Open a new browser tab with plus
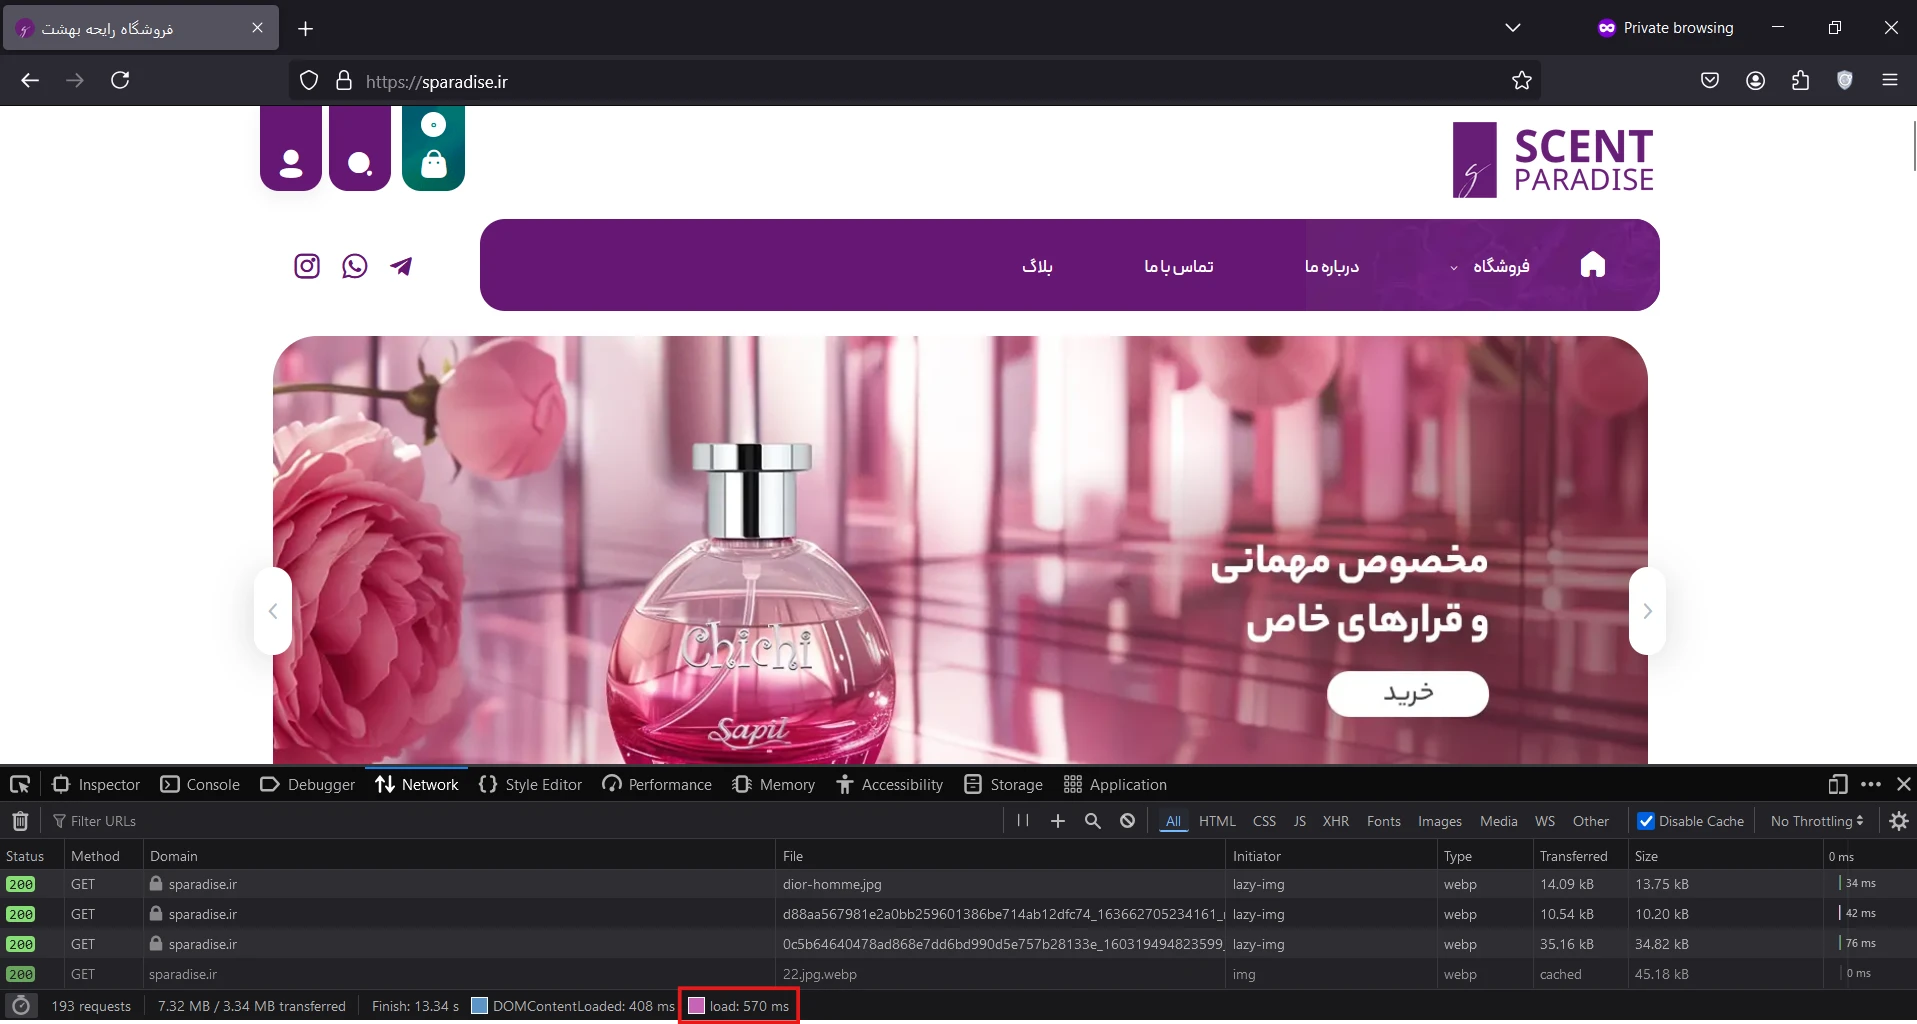This screenshot has height=1024, width=1917. tap(306, 28)
